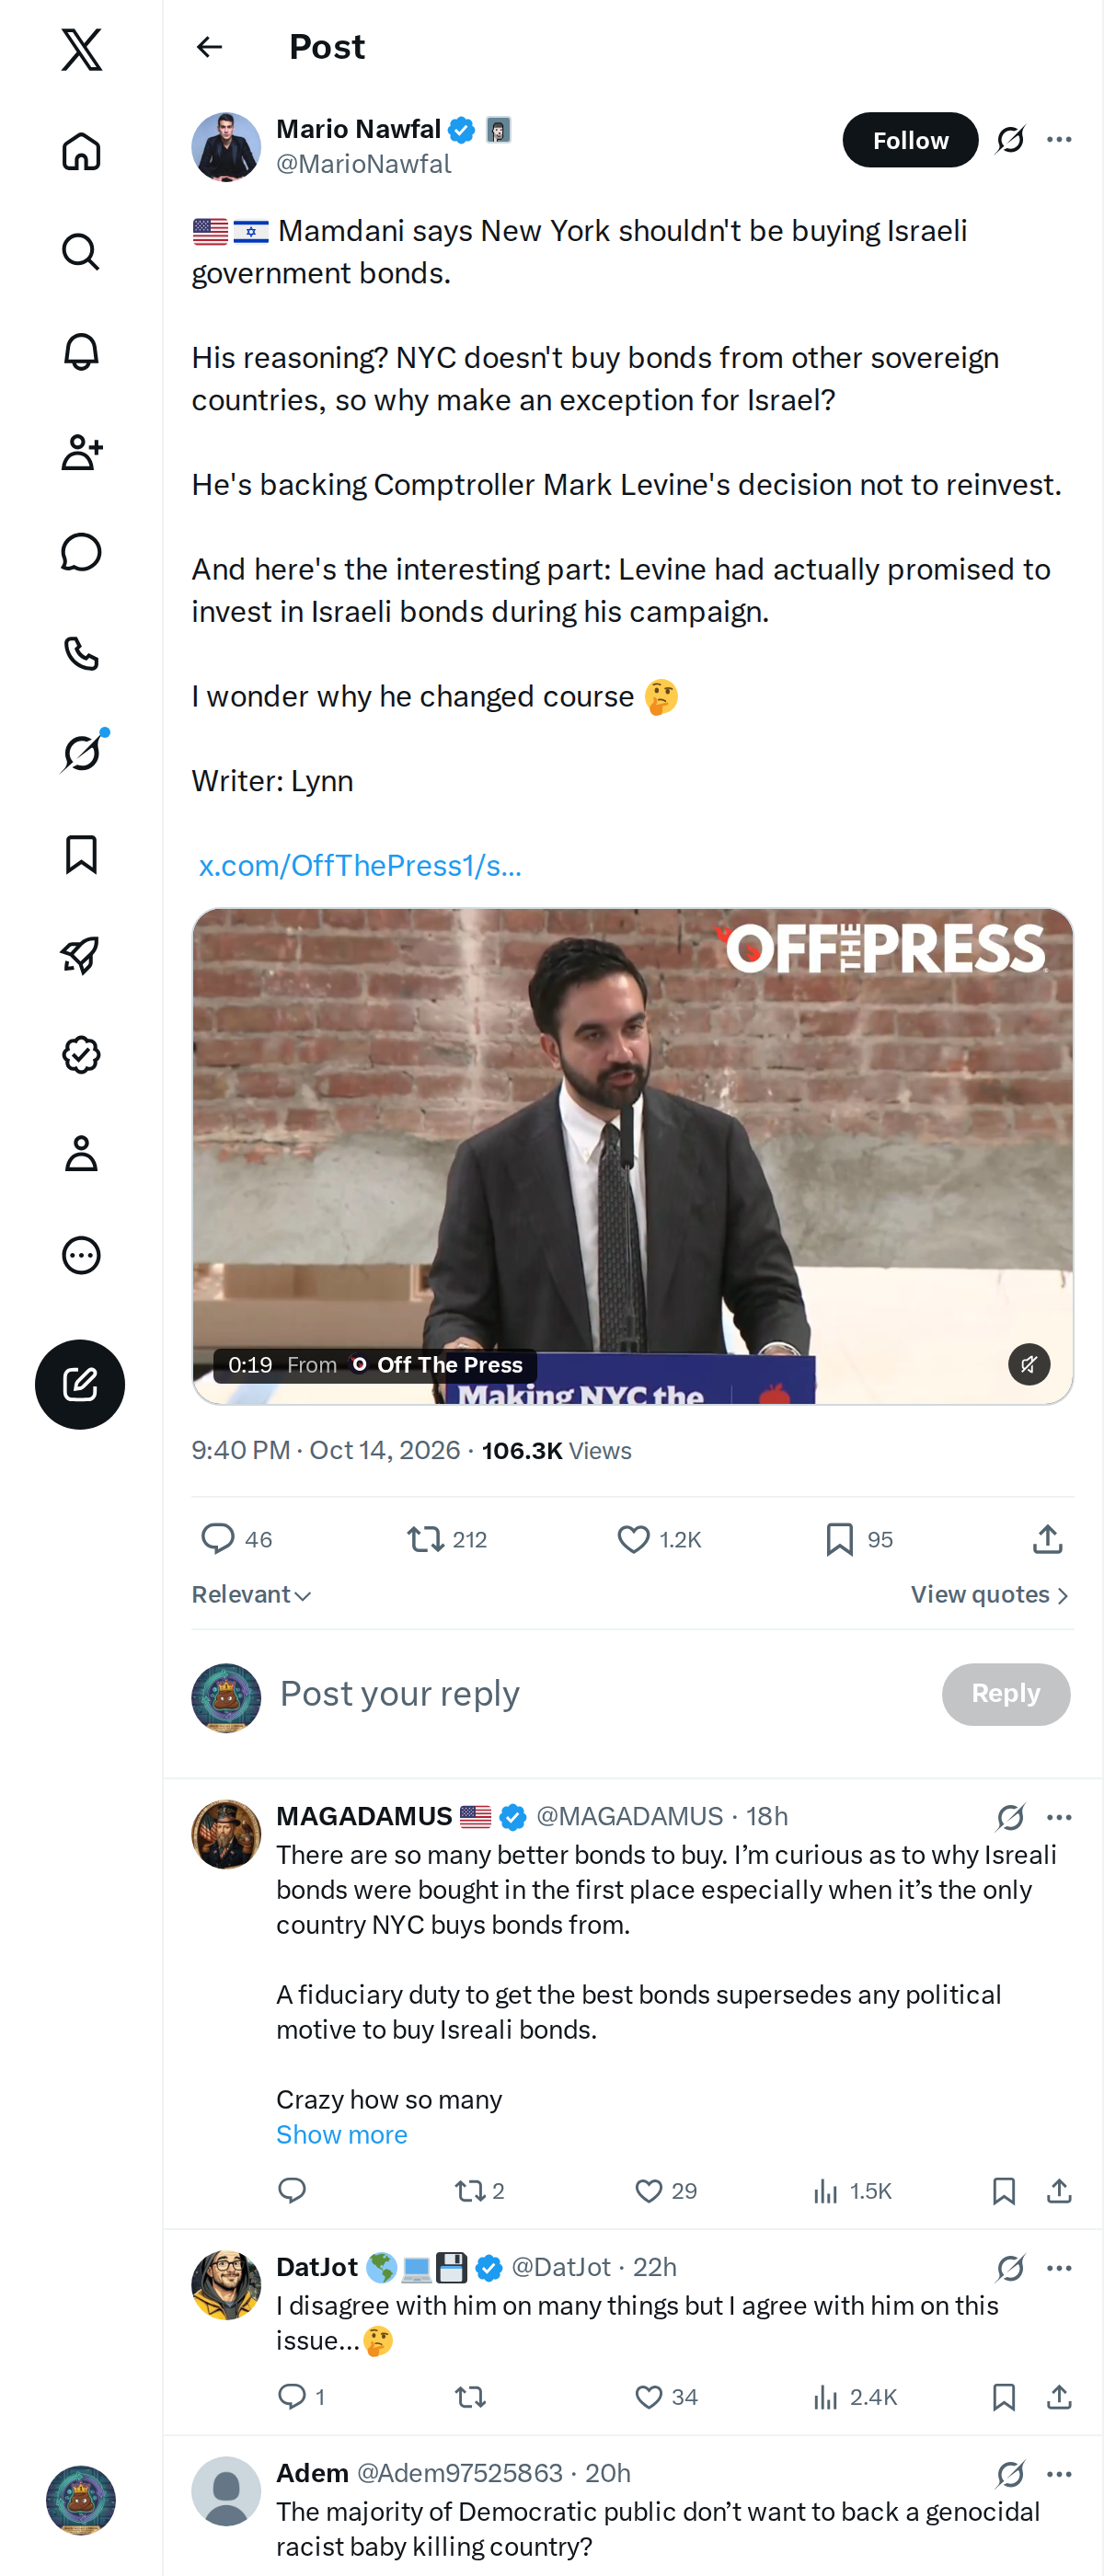Open Bookmarks in the sidebar

pyautogui.click(x=81, y=854)
